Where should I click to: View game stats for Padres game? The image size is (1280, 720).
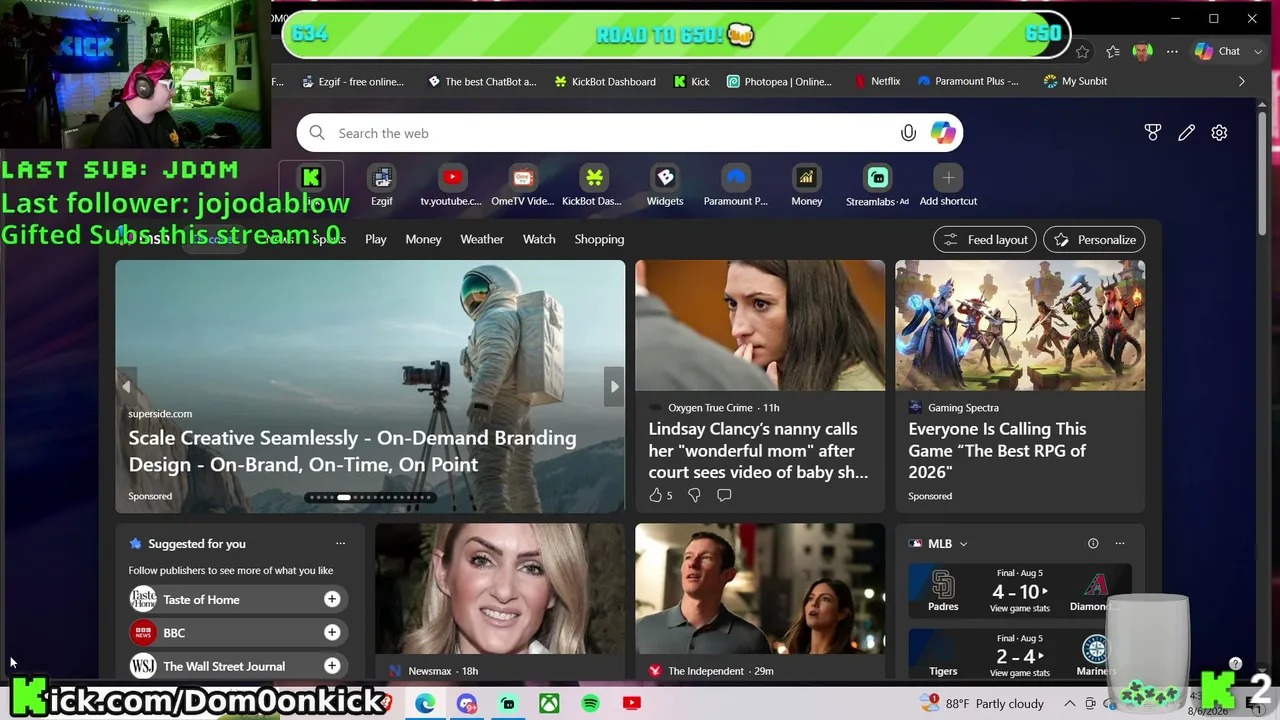click(1020, 608)
